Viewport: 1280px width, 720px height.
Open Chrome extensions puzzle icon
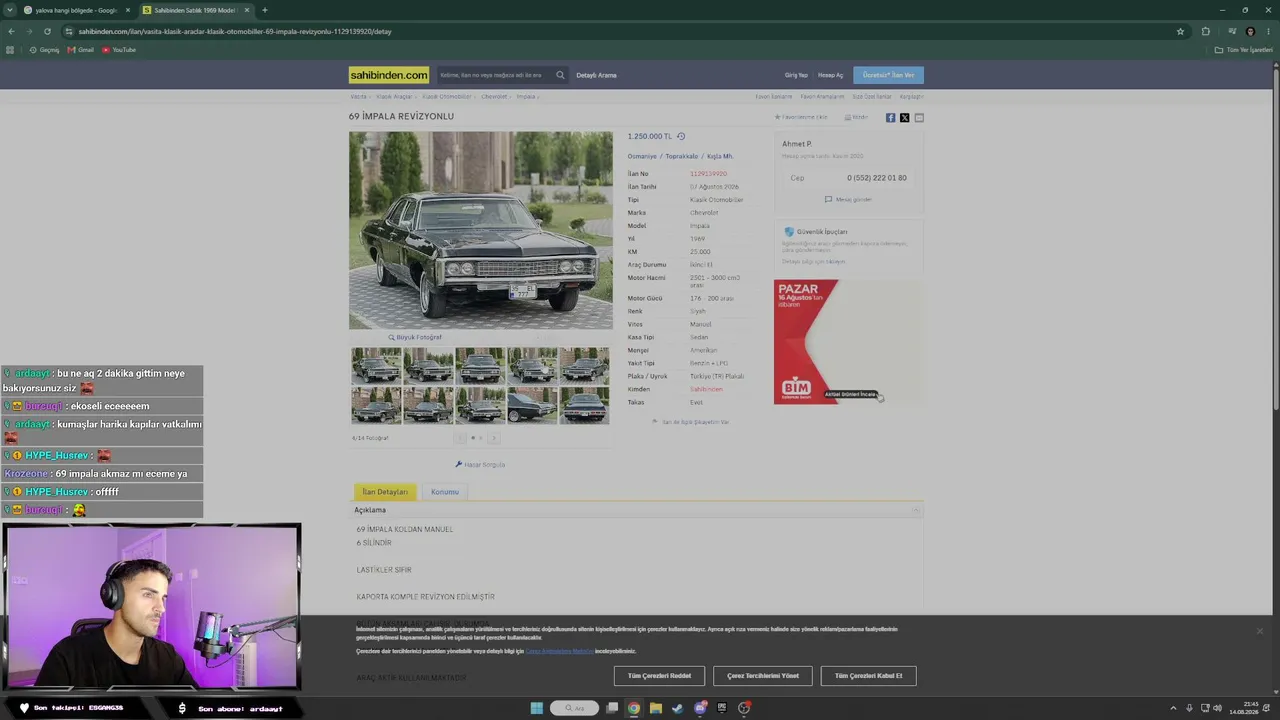pyautogui.click(x=1205, y=31)
